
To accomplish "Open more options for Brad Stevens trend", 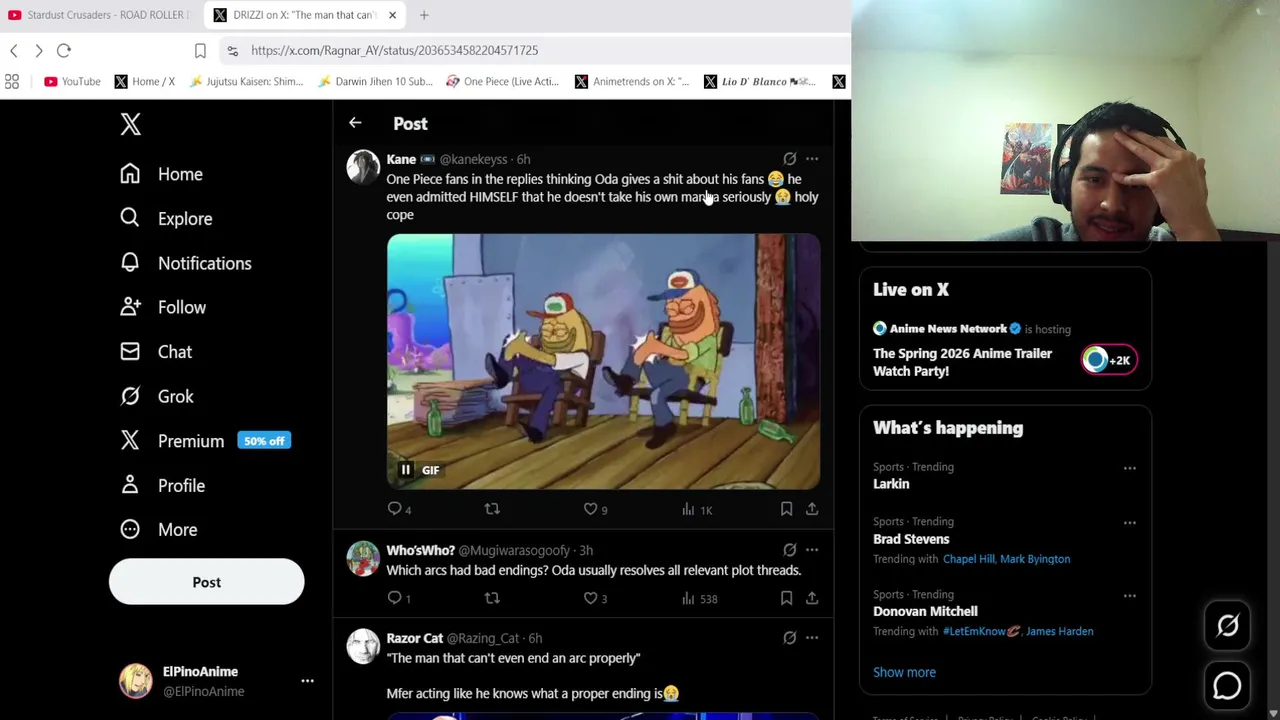I will pos(1129,522).
